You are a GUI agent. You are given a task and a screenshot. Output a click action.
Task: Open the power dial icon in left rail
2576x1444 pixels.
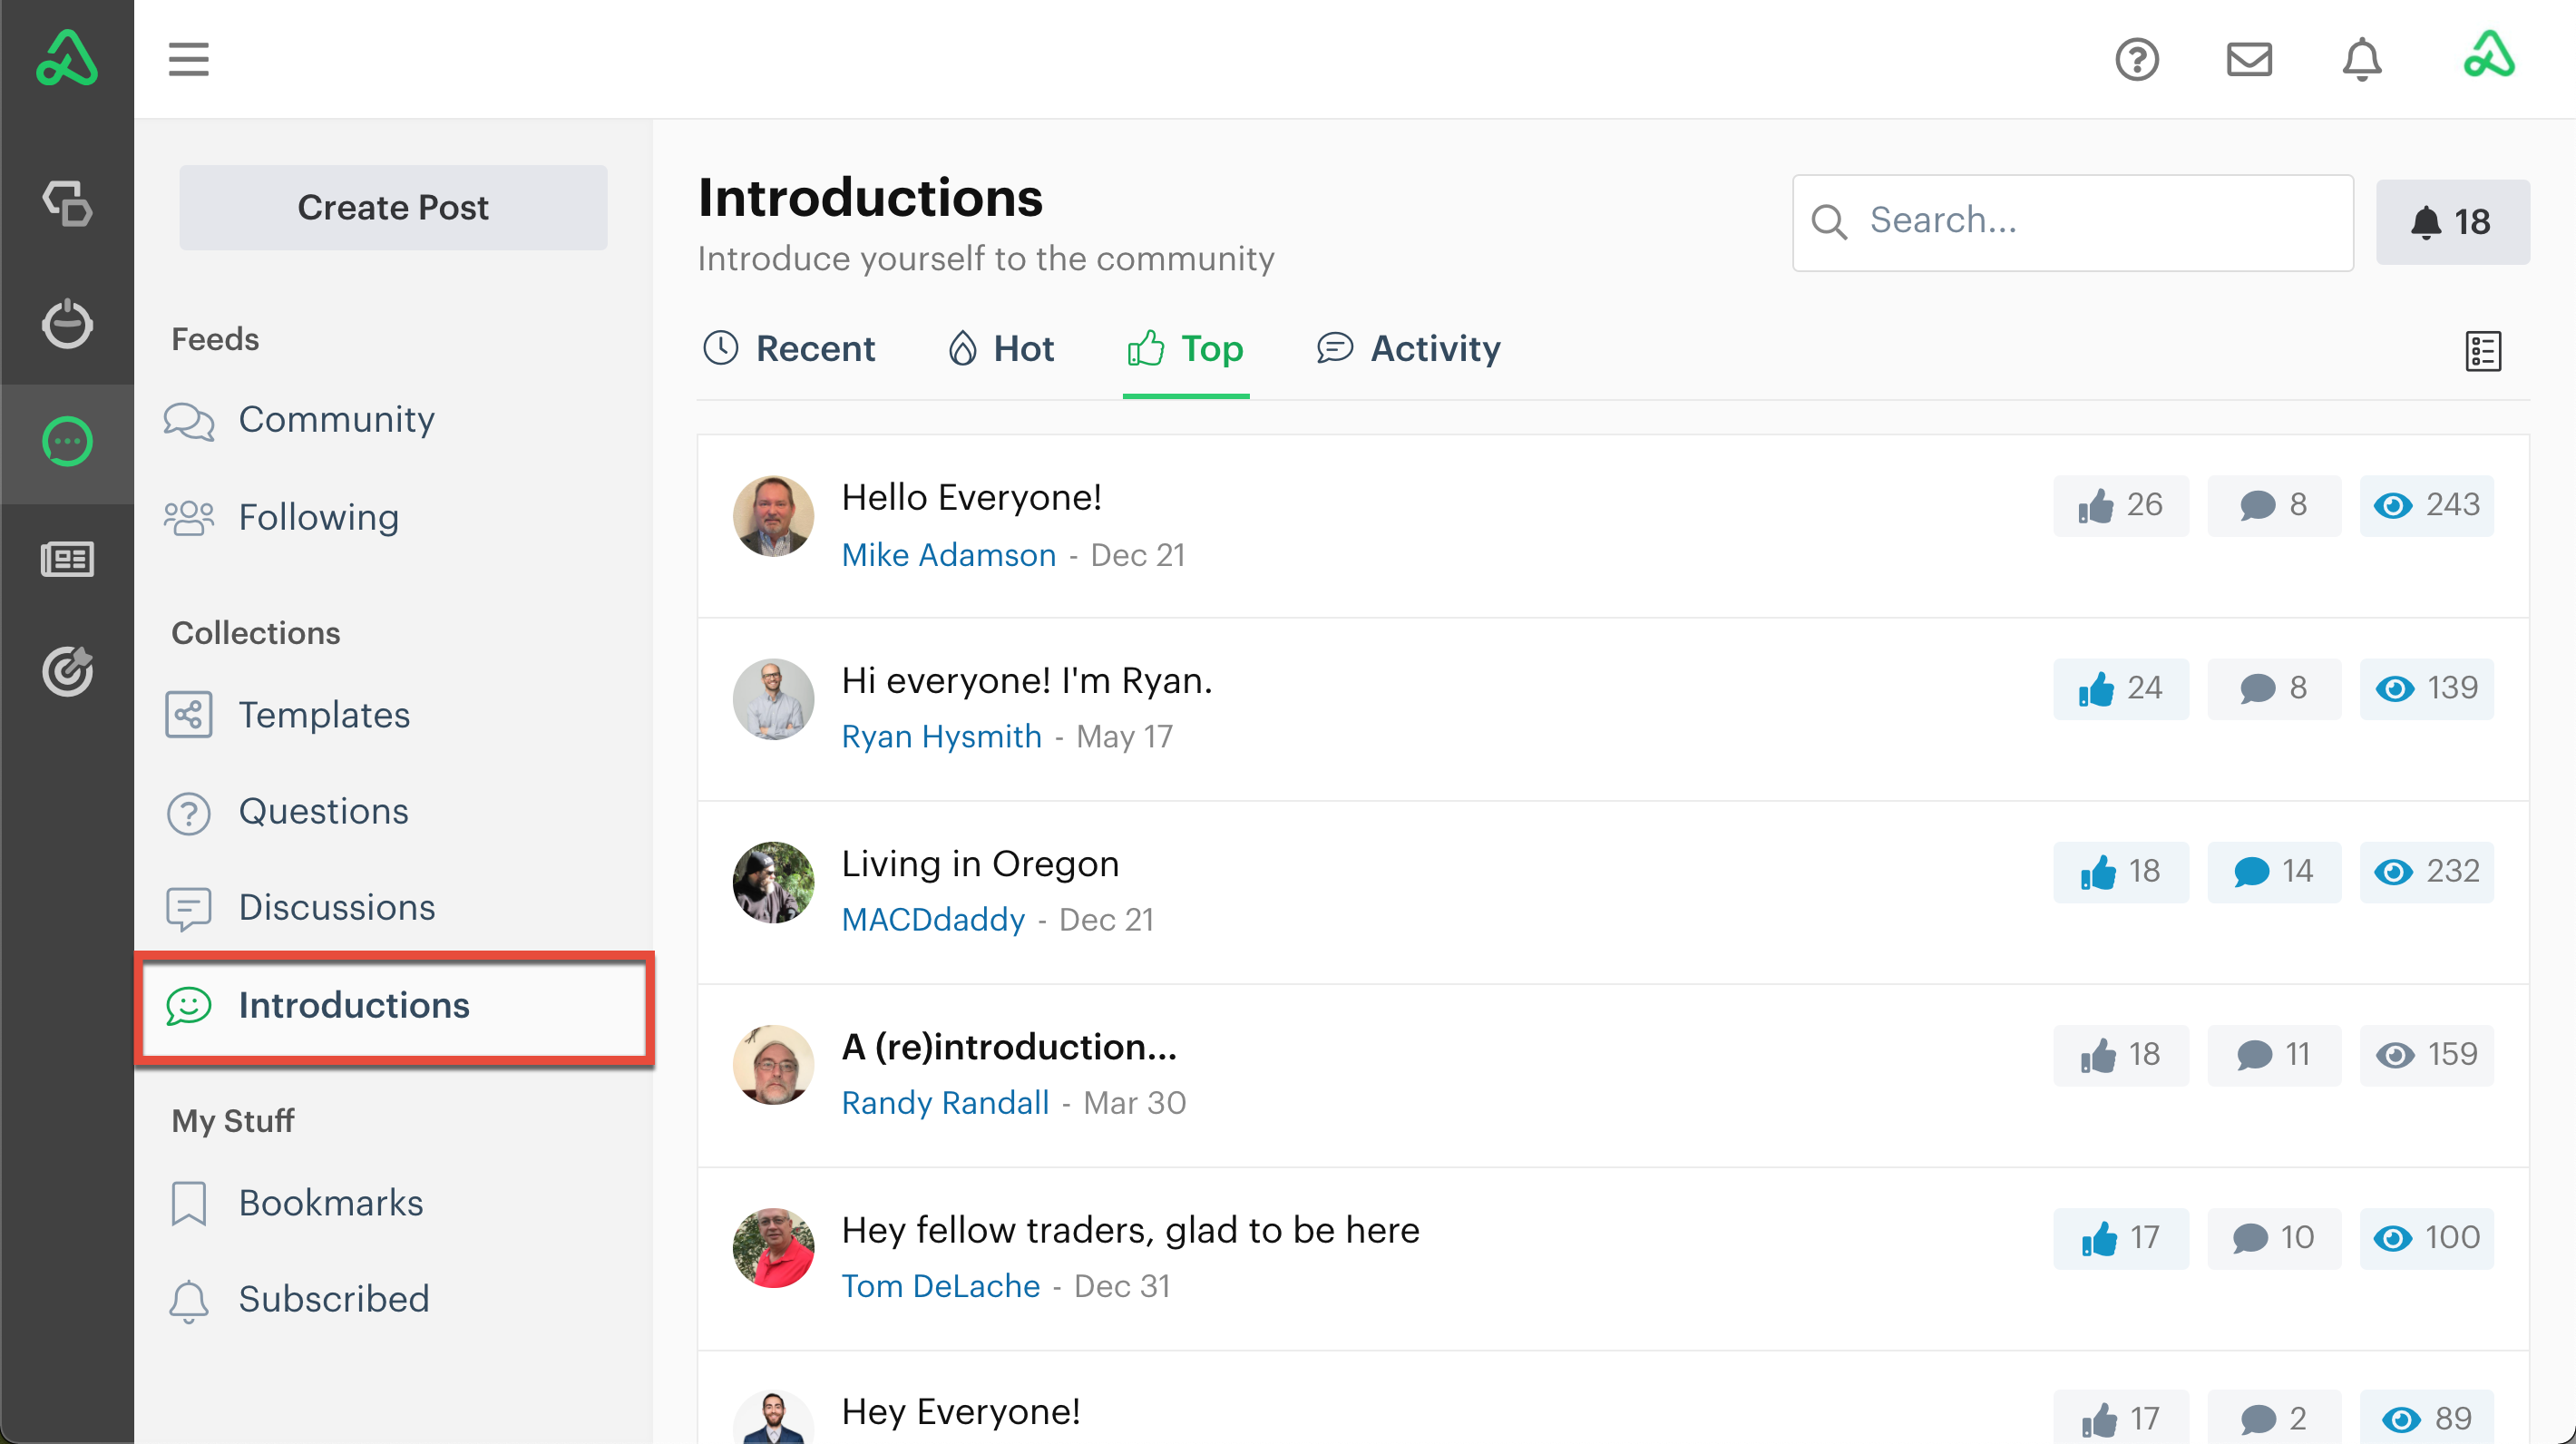point(67,323)
